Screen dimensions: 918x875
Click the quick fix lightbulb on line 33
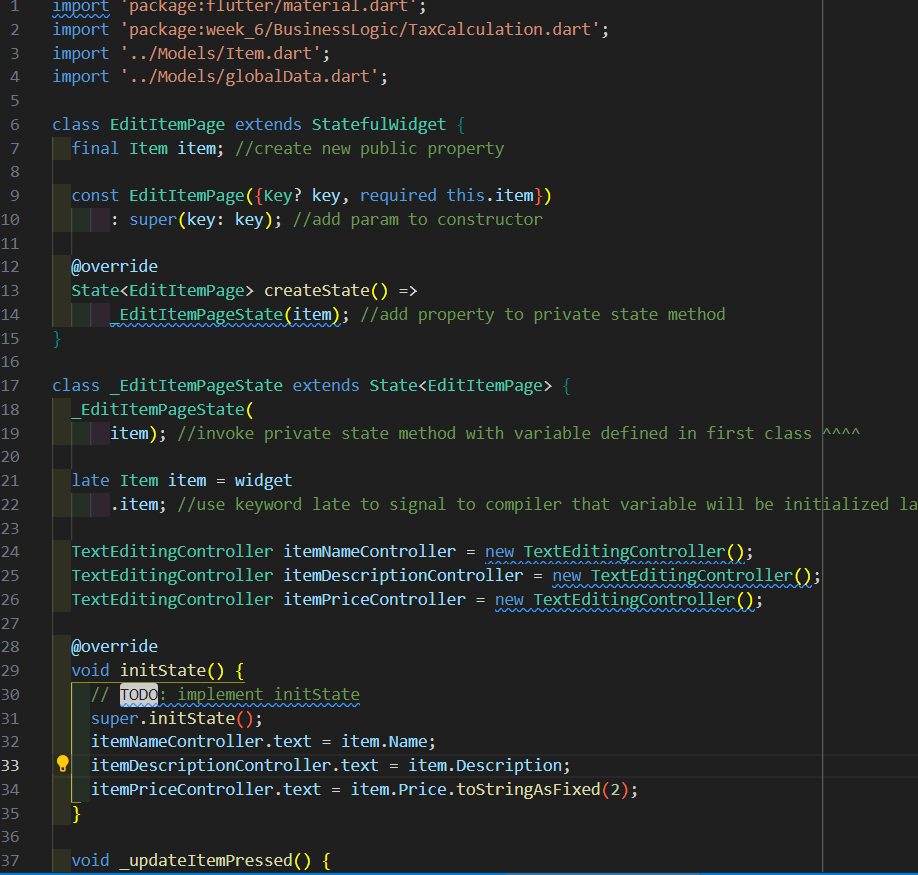(62, 765)
